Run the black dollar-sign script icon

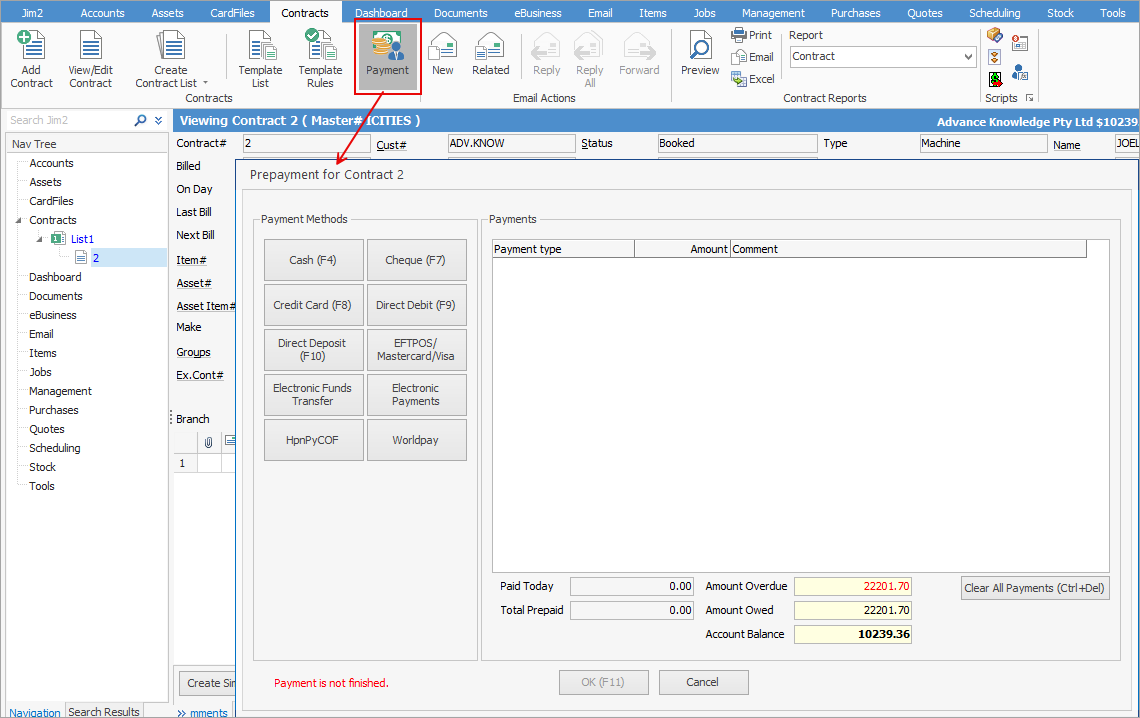[995, 78]
